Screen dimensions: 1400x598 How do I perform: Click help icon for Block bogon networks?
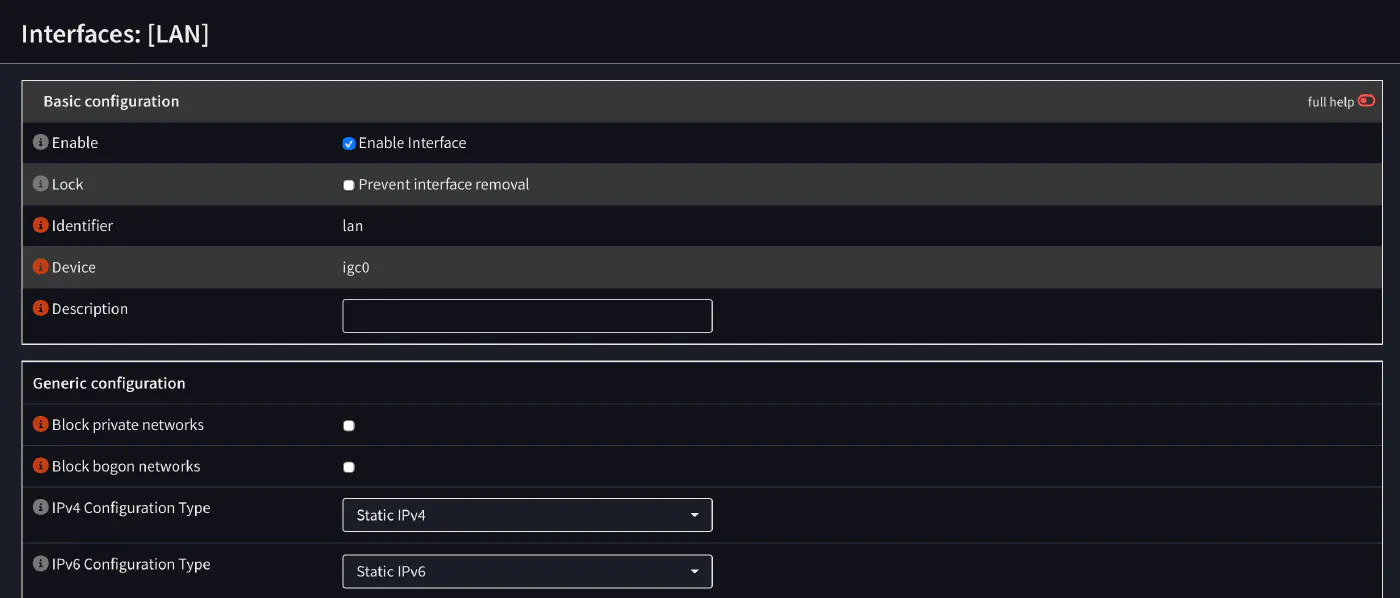41,466
